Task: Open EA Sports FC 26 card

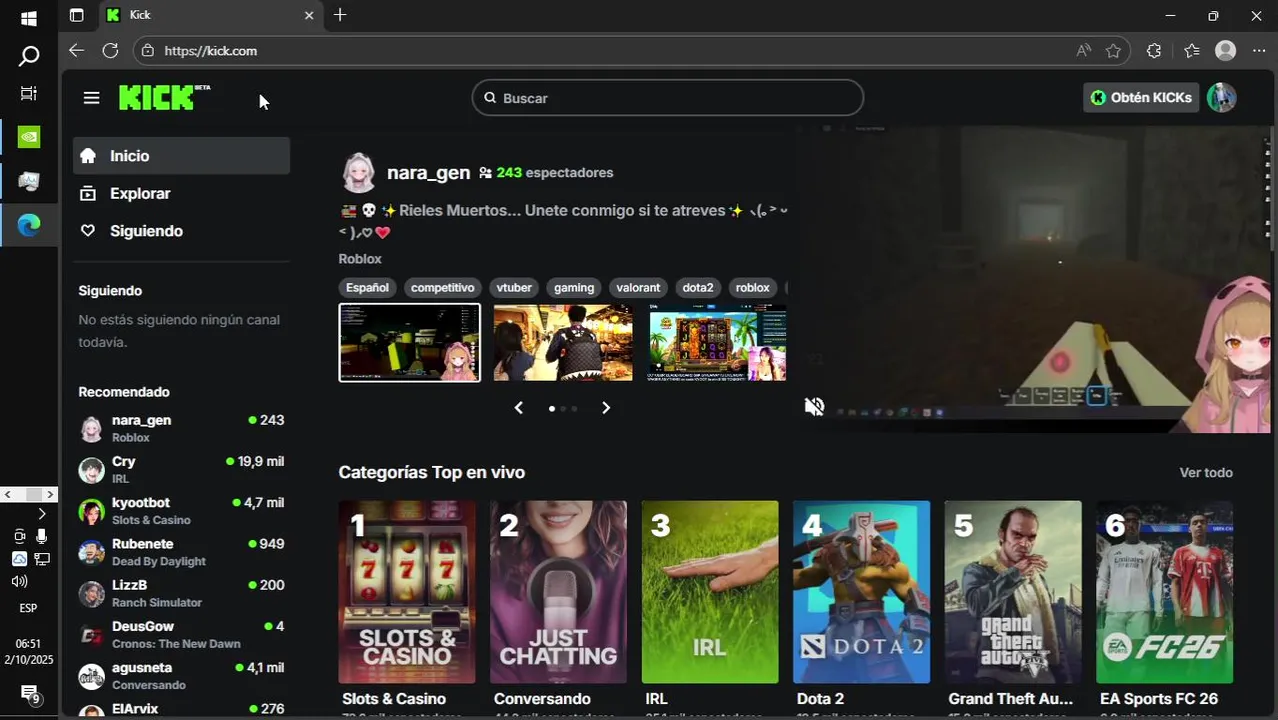Action: [1164, 592]
